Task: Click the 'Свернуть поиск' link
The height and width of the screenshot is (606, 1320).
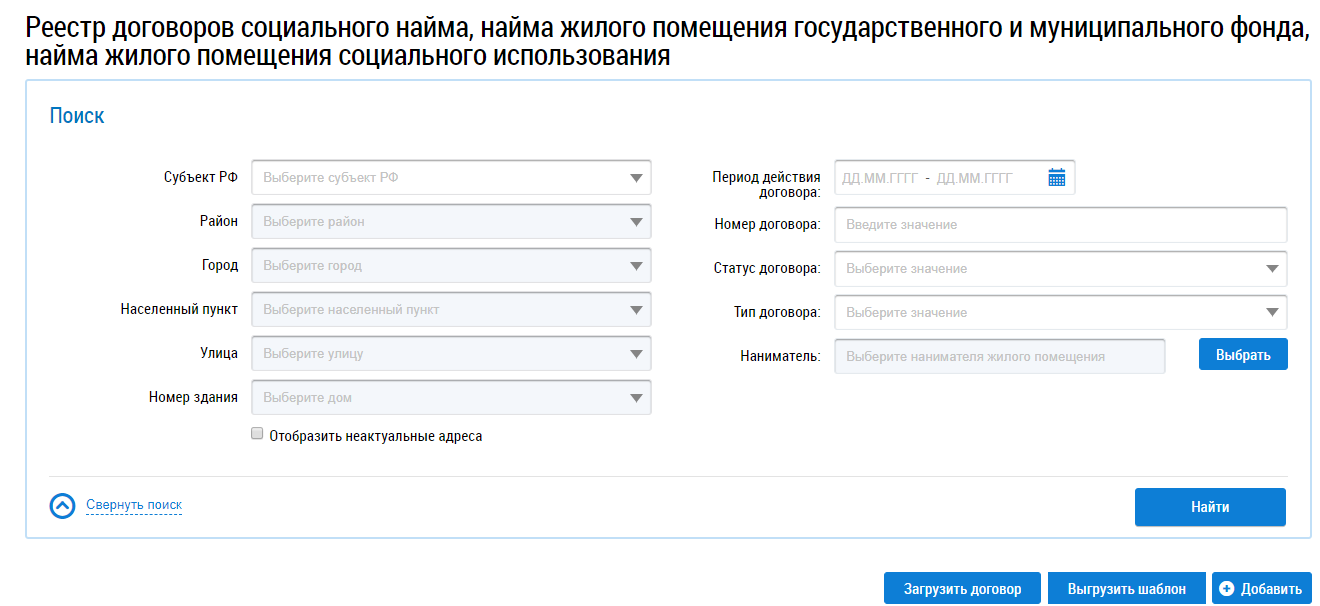Action: [134, 505]
